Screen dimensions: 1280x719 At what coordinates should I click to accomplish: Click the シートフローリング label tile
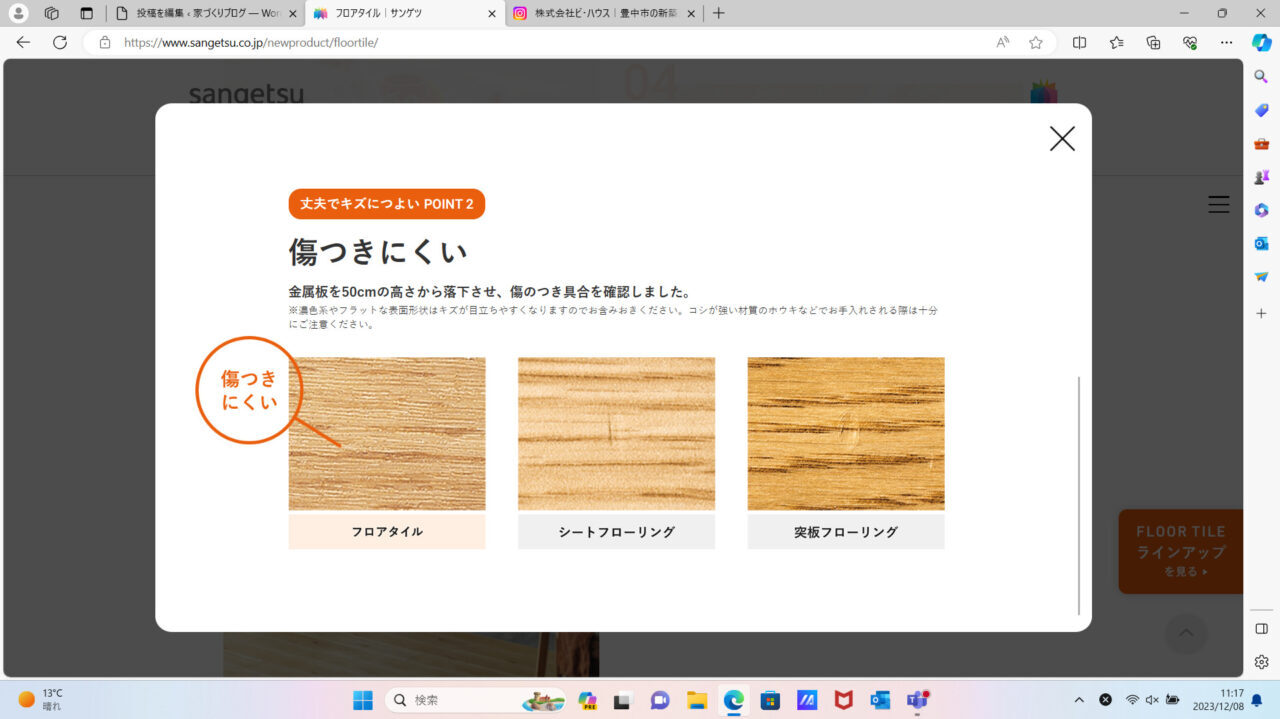(x=616, y=532)
